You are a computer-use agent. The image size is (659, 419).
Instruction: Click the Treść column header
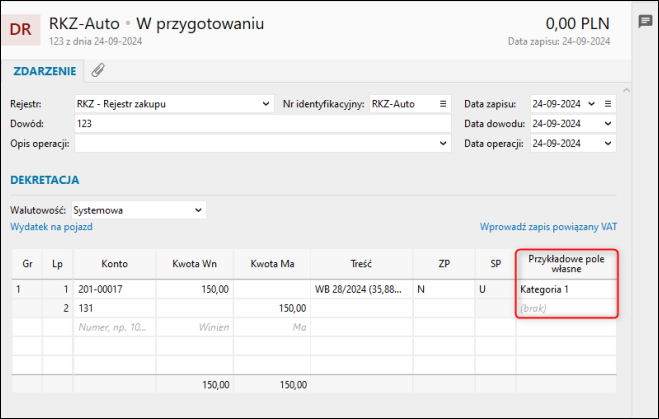[x=361, y=264]
